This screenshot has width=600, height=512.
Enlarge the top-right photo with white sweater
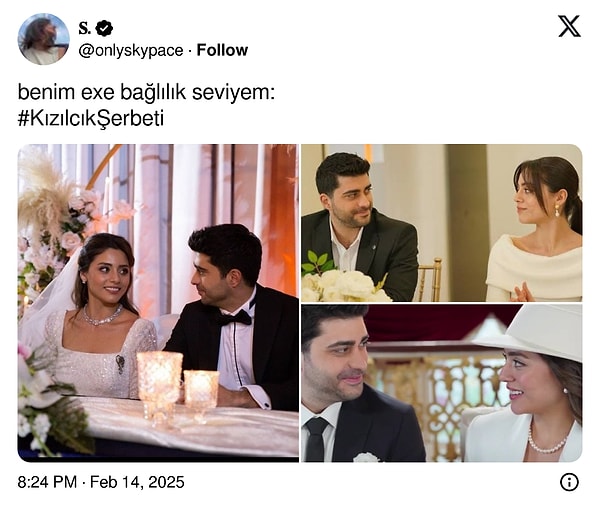click(442, 223)
